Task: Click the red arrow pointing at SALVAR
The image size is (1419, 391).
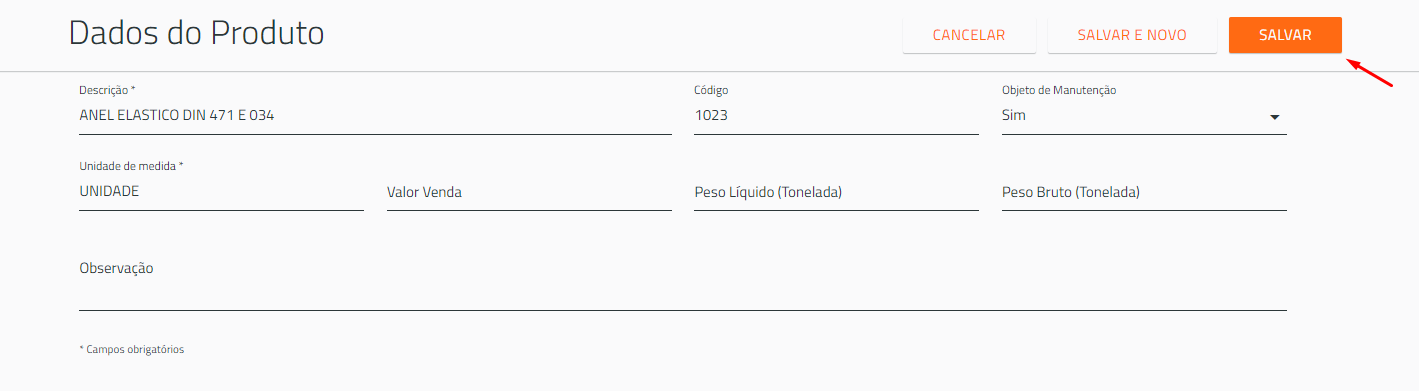Action: point(1370,74)
